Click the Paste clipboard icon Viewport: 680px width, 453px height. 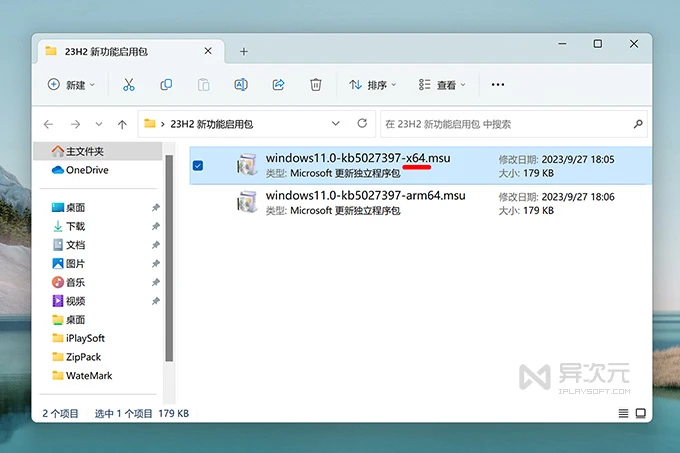203,85
